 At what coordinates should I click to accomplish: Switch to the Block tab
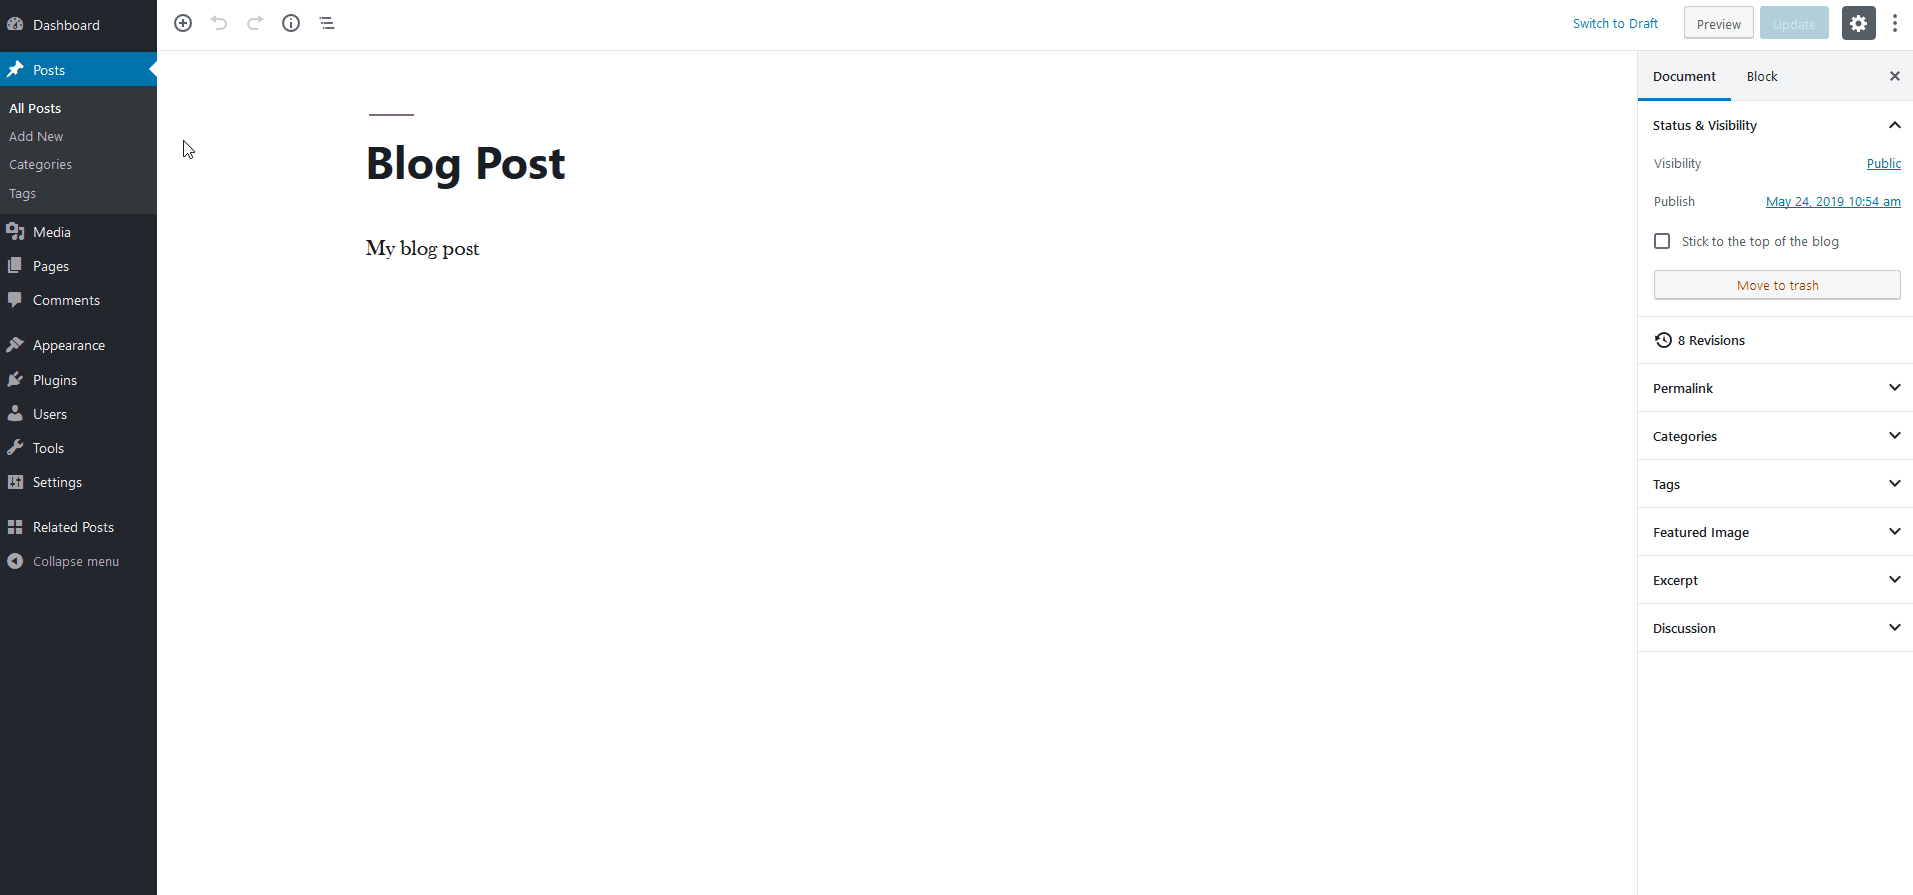point(1762,77)
